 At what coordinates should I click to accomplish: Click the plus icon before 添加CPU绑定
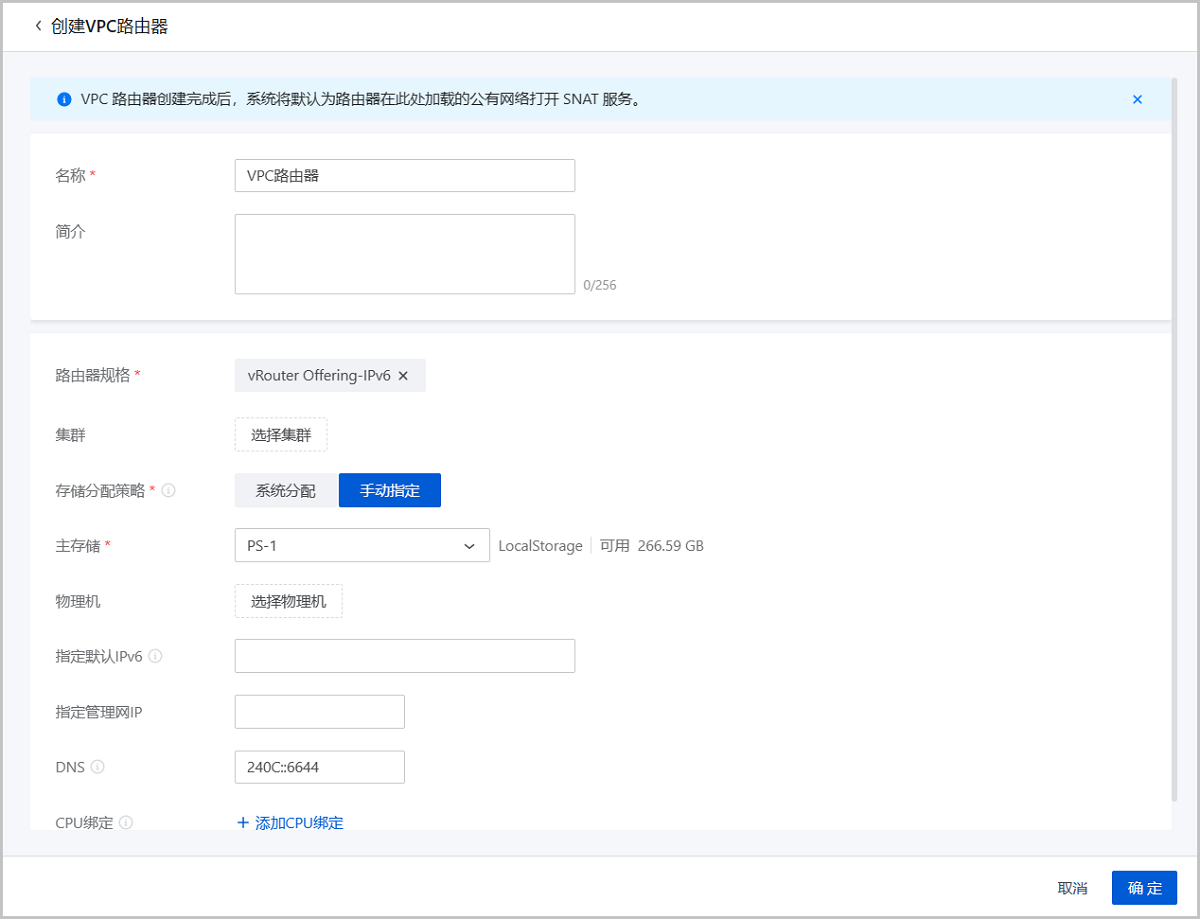point(242,822)
